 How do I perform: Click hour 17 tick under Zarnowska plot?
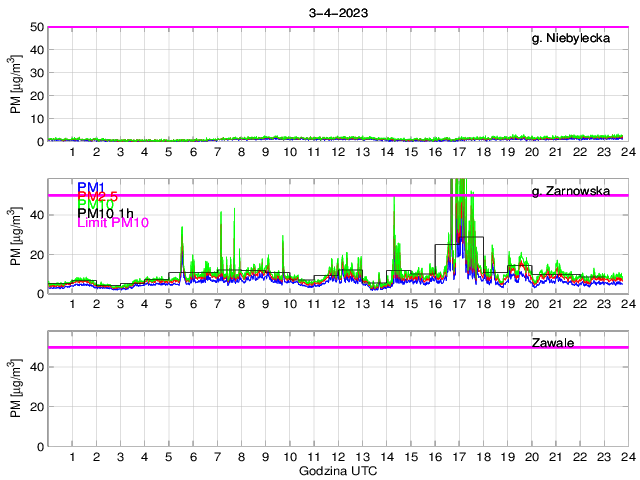[458, 304]
